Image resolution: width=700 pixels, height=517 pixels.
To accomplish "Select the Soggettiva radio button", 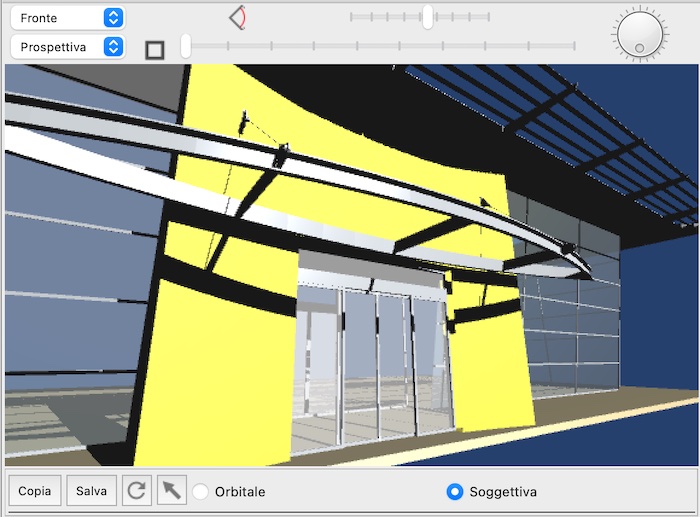I will 455,492.
